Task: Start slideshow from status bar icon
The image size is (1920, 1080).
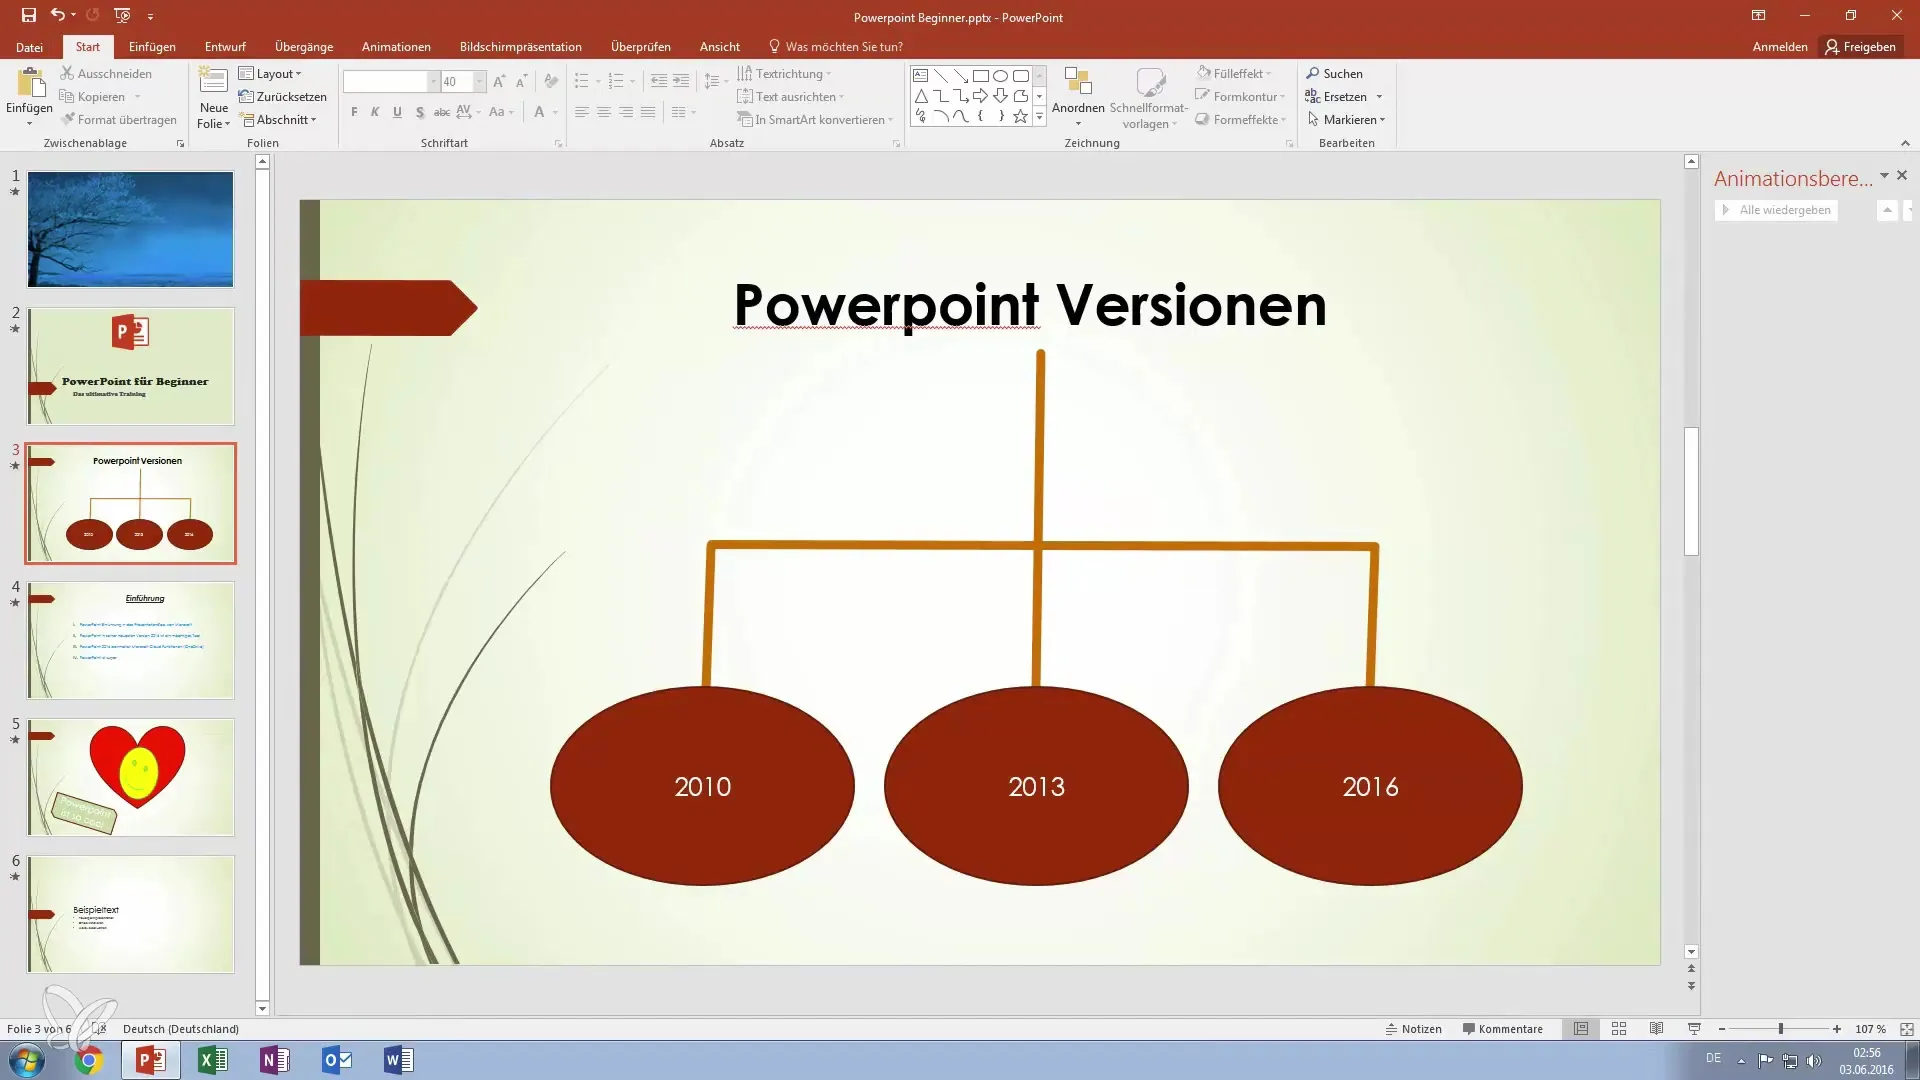Action: 1694,1029
